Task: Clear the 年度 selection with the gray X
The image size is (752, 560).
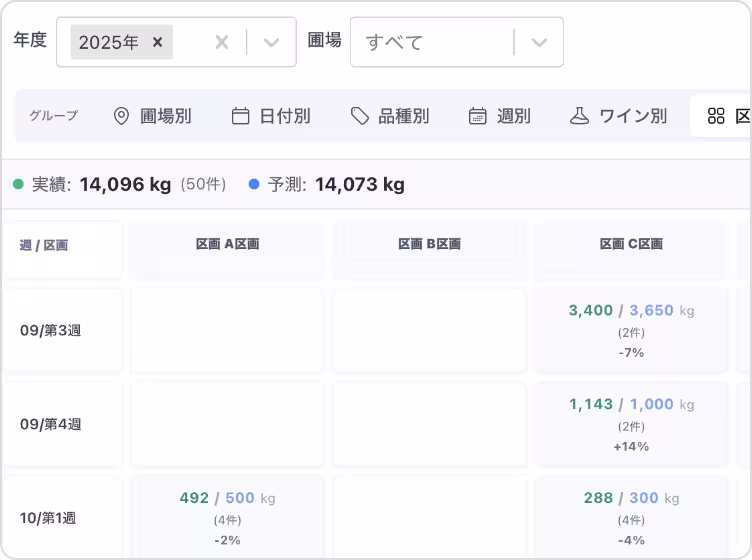Action: click(x=222, y=42)
